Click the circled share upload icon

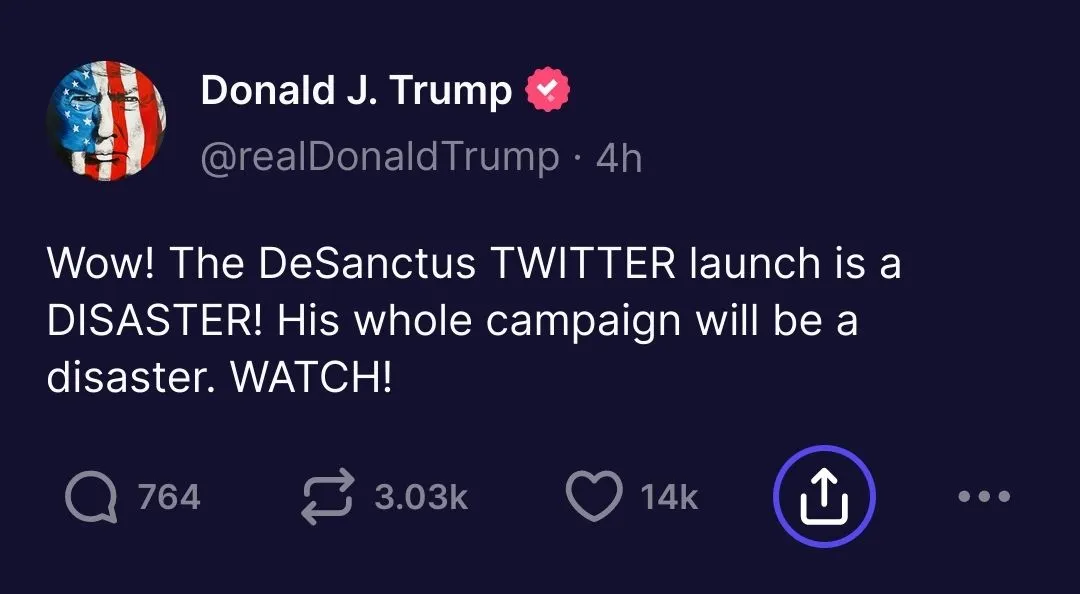824,497
